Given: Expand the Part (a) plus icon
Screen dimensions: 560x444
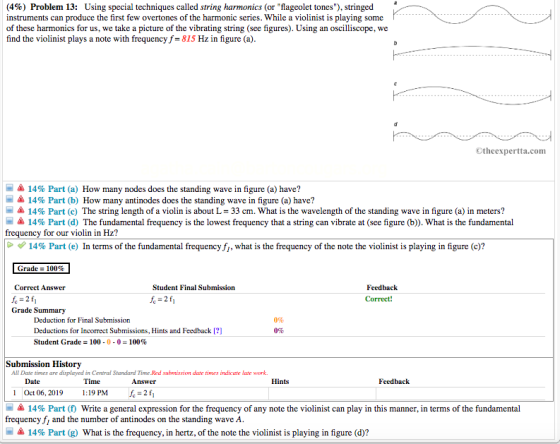Looking at the screenshot, I should point(10,188).
